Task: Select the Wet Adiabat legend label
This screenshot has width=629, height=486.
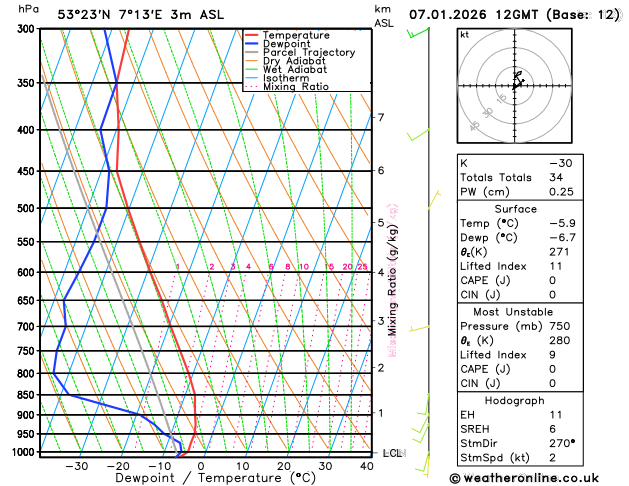Action: pyautogui.click(x=295, y=69)
